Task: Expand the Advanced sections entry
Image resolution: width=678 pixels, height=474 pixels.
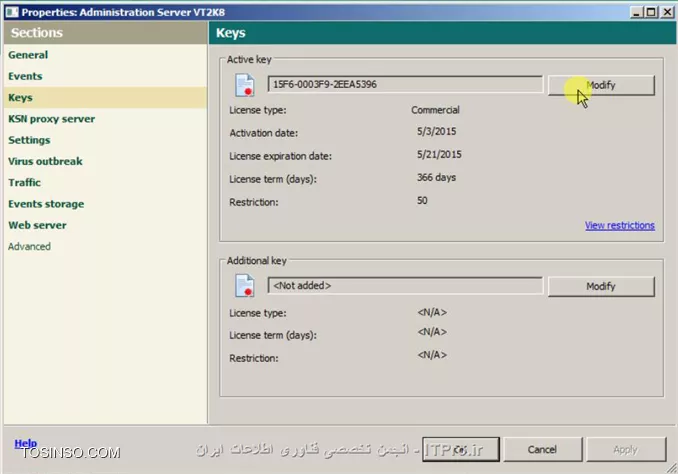Action: point(29,247)
